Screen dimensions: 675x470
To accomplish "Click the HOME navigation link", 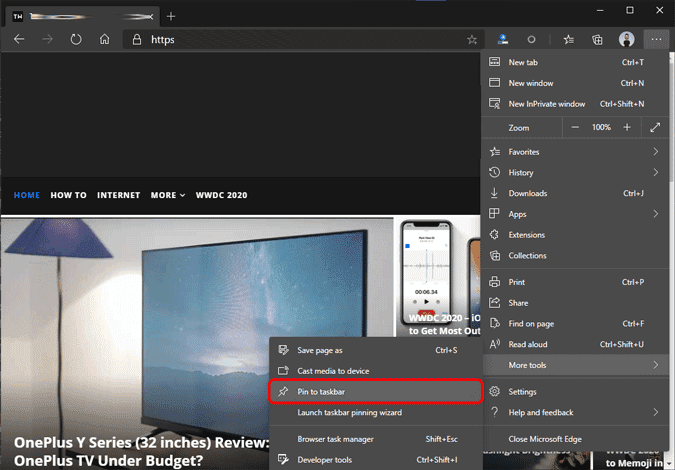I will coord(27,195).
